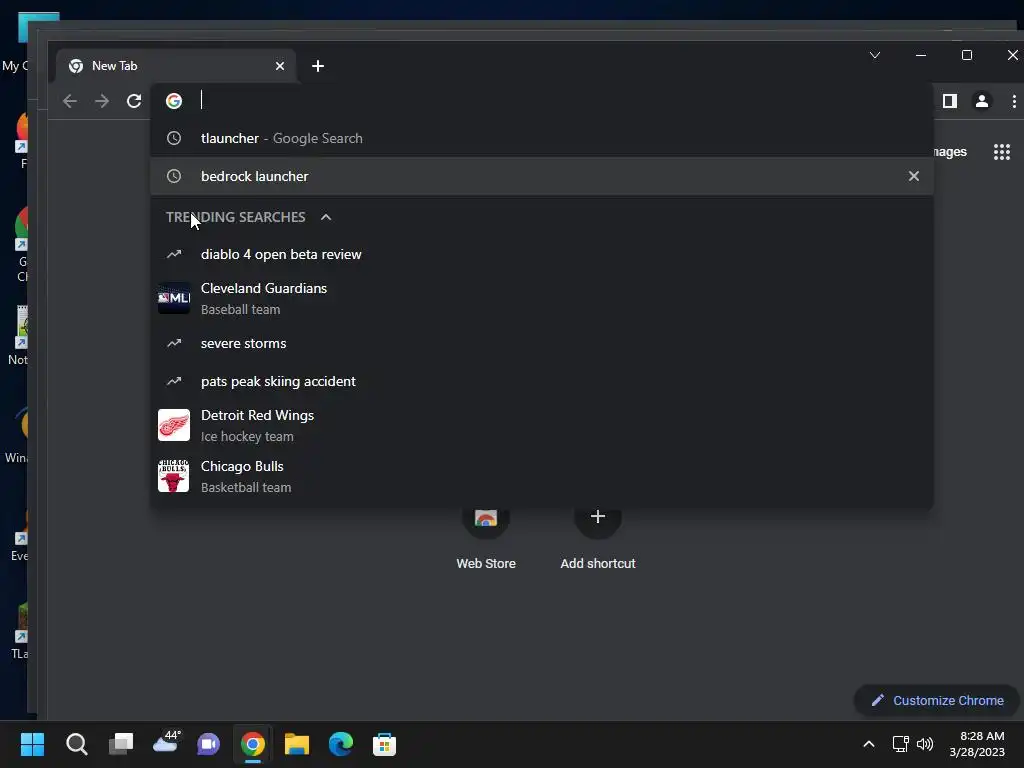
Task: Collapse the Trending Searches section
Action: click(x=326, y=217)
